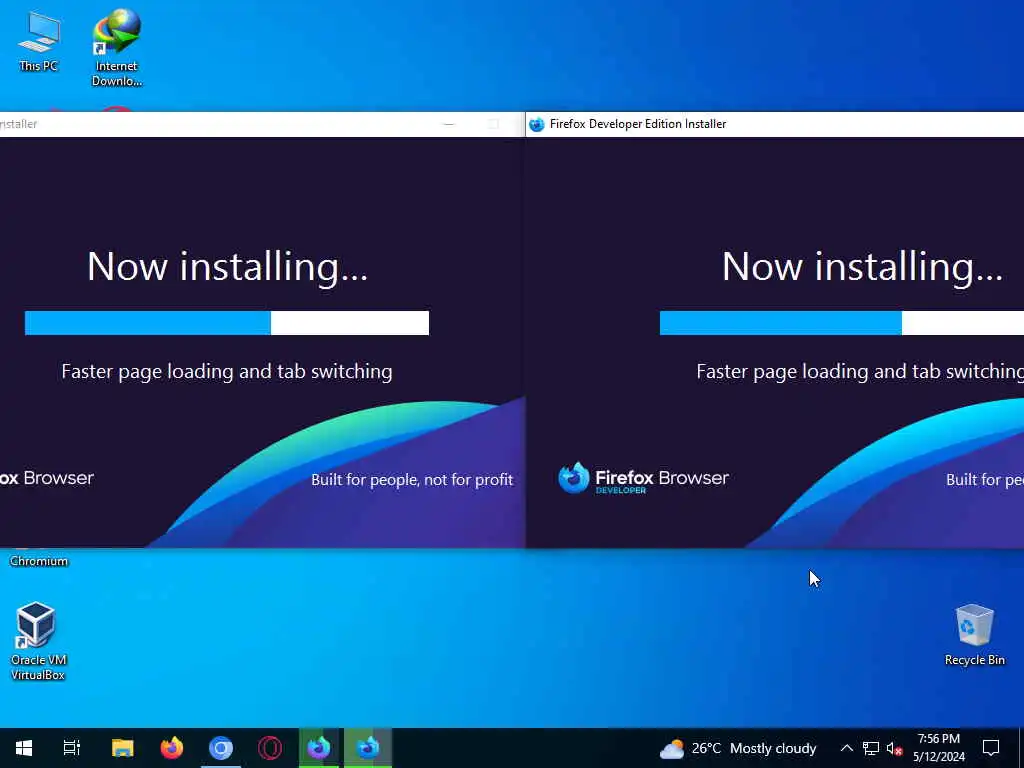Switch to Chromium on the taskbar
Image resolution: width=1024 pixels, height=768 pixels.
pyautogui.click(x=221, y=748)
